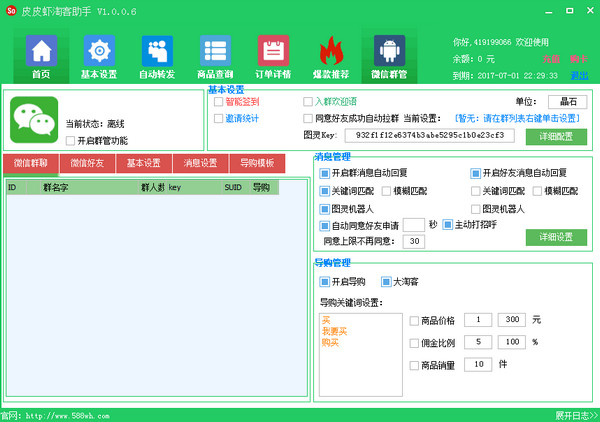Enable 入群欢迎语 checkbox
Screen dimensions: 600x422
click(x=308, y=102)
